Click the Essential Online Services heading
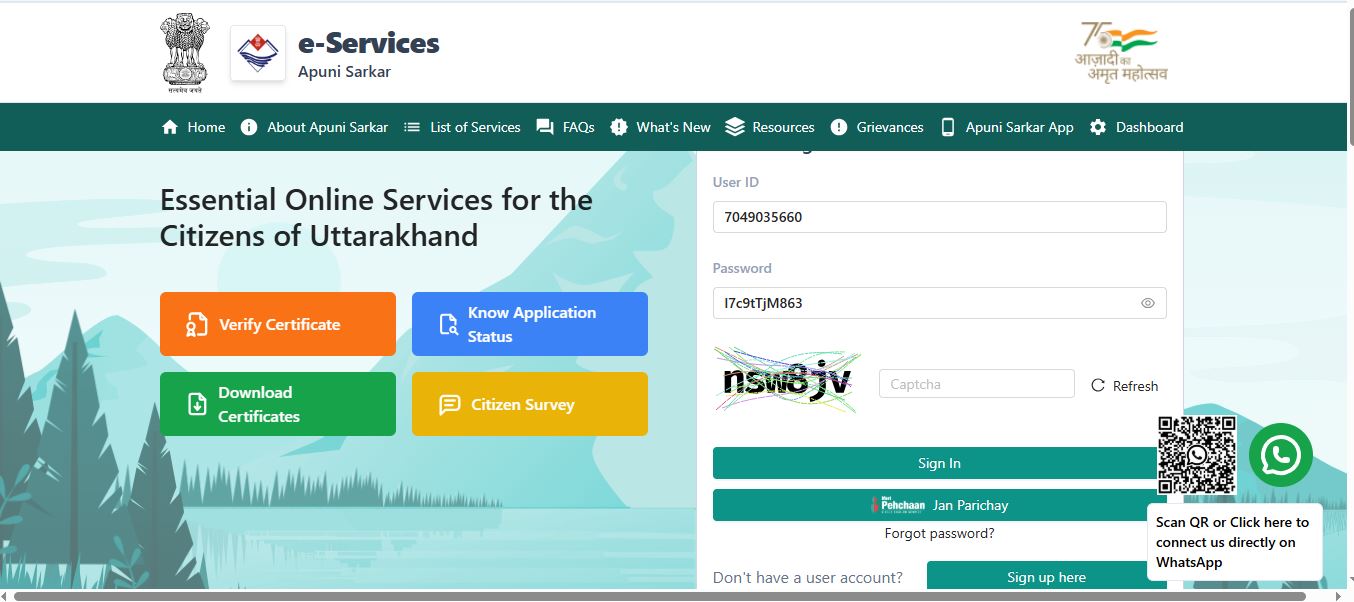 pos(376,217)
